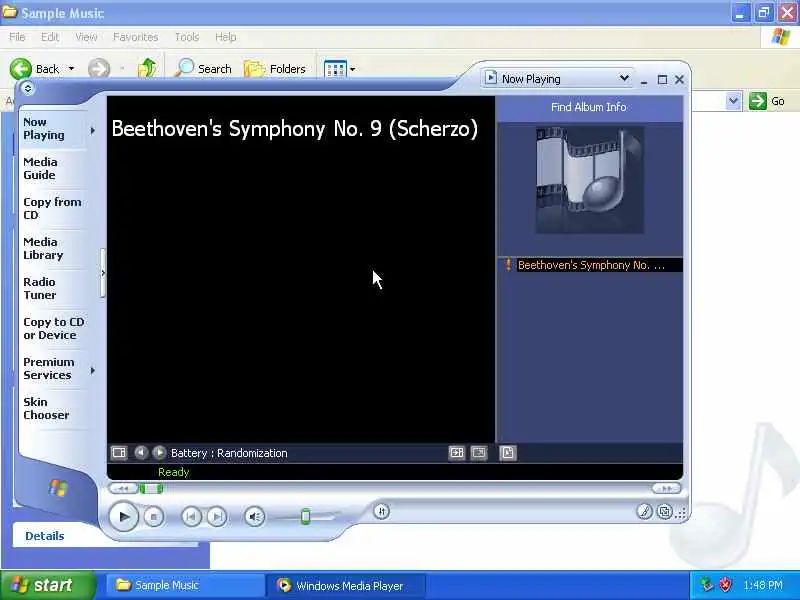The width and height of the screenshot is (800, 600).
Task: Click the Go button in Explorer
Action: coord(767,101)
